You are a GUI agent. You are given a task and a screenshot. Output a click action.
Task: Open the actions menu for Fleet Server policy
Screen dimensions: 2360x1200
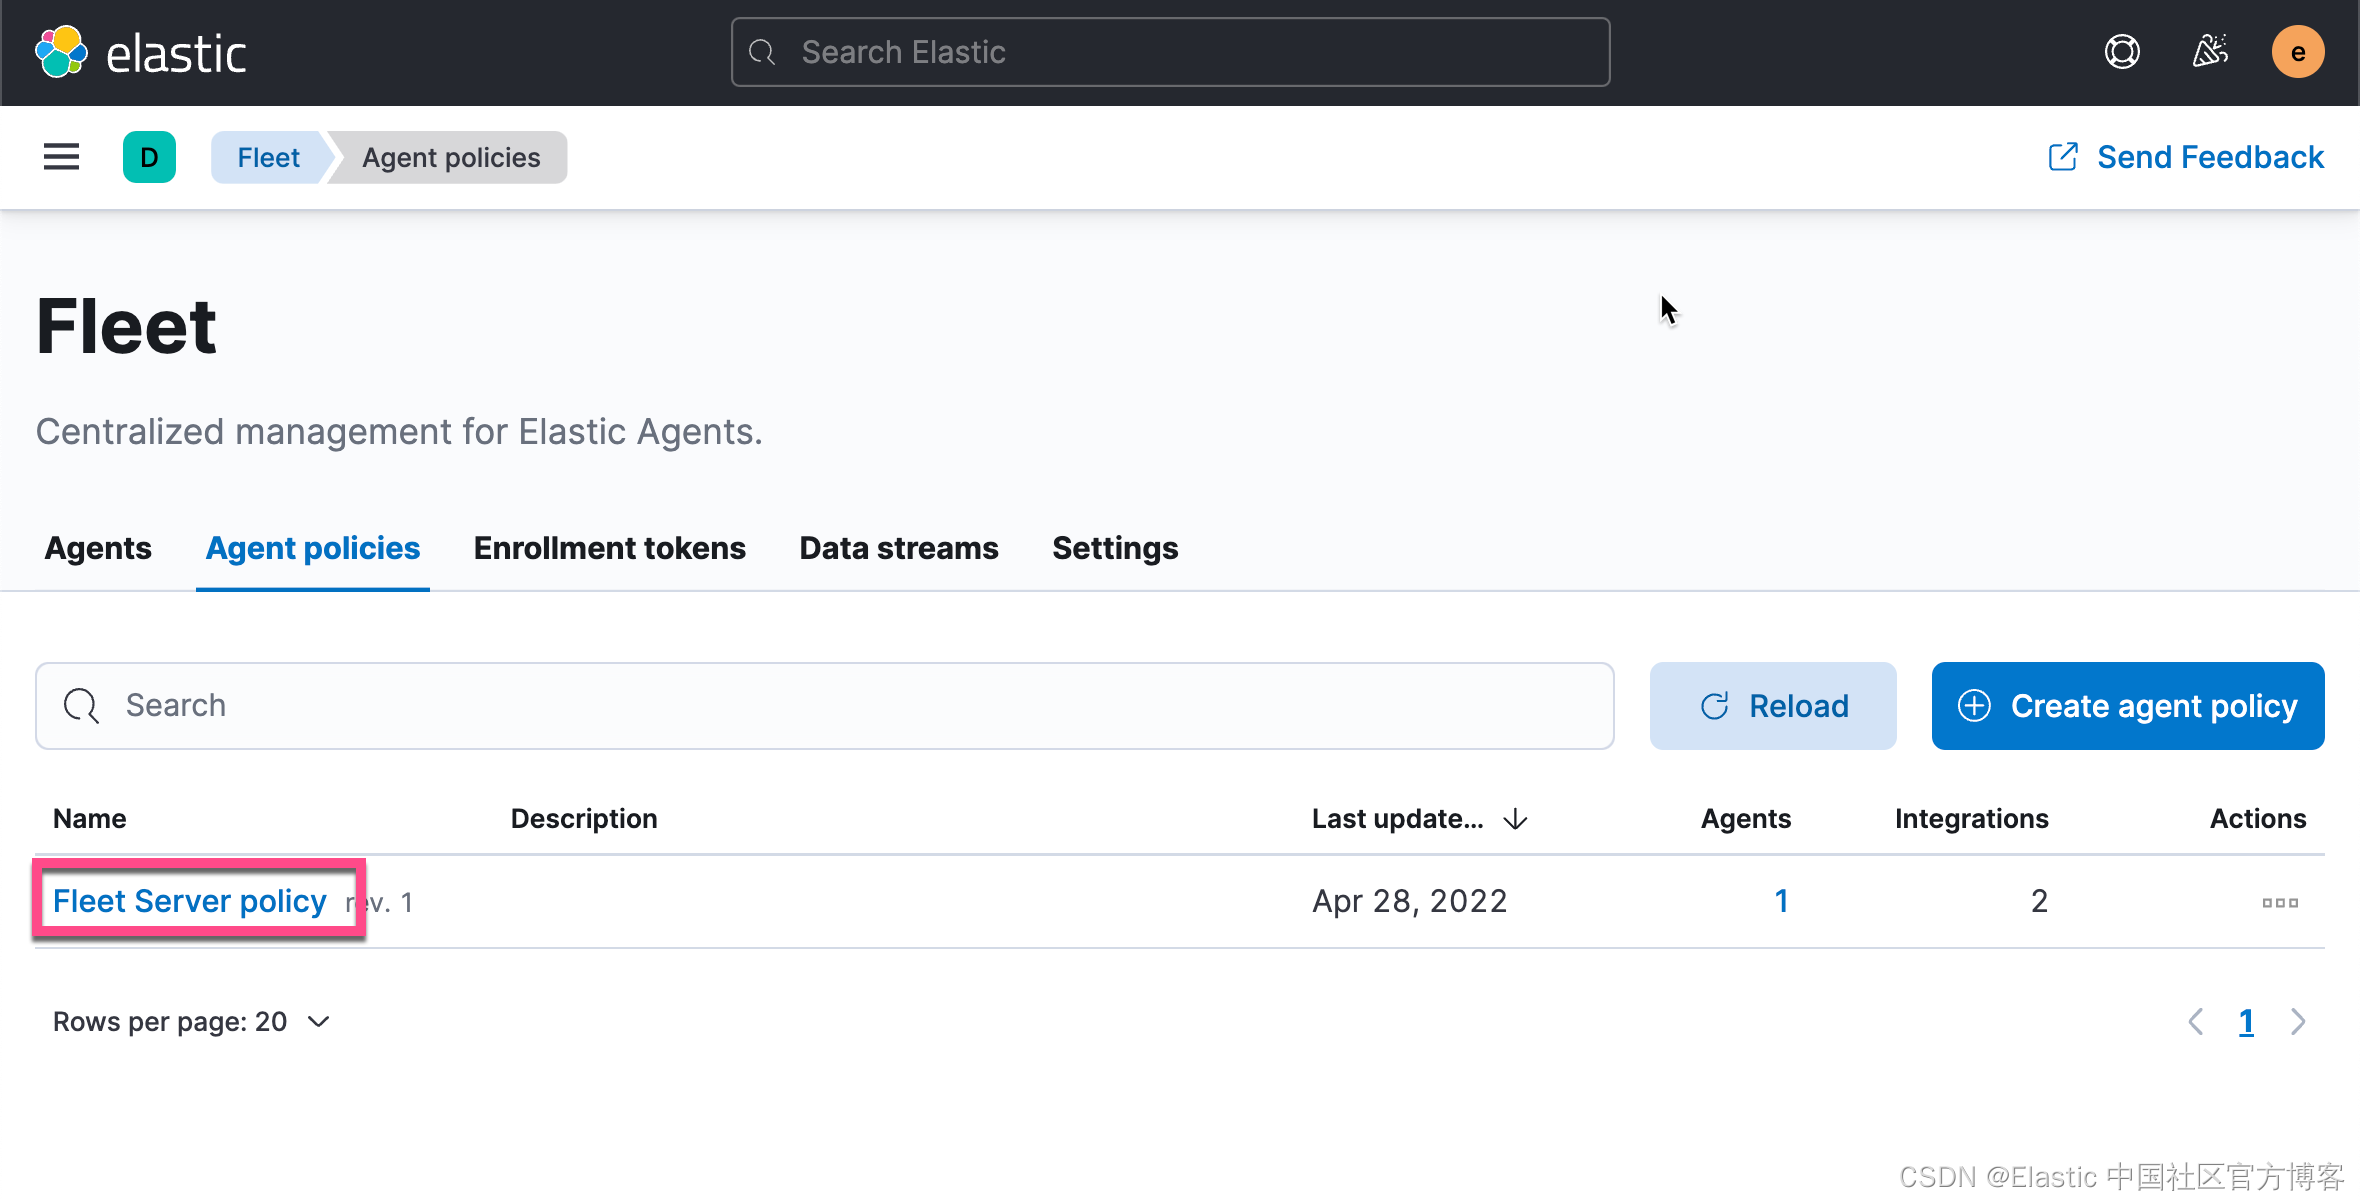tap(2280, 901)
